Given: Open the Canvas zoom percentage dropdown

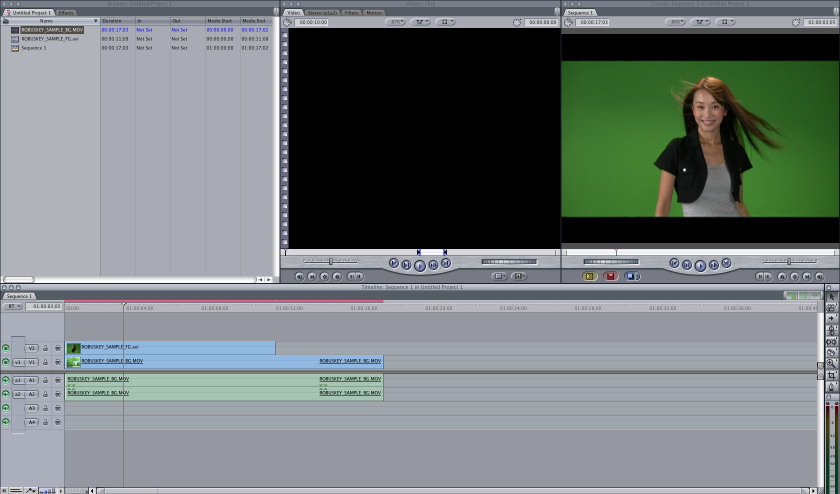Looking at the screenshot, I should coord(676,22).
